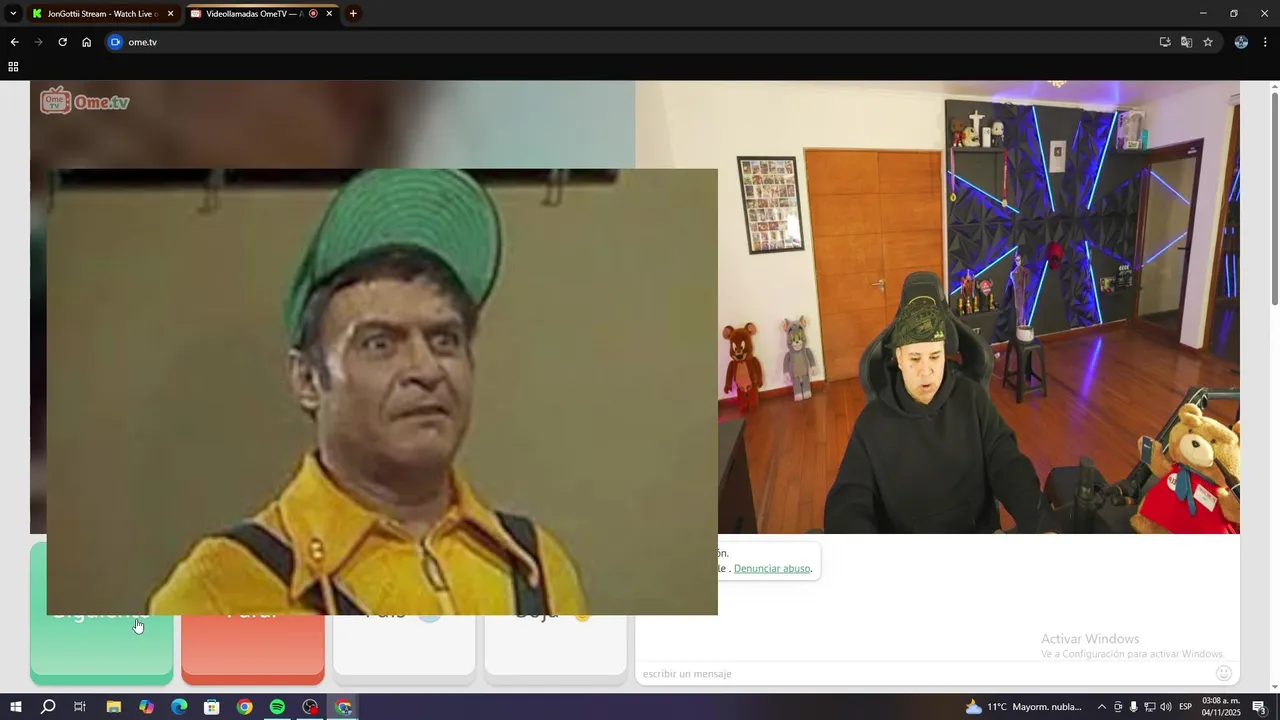Open Windows taskbar search
The image size is (1280, 720).
(48, 707)
